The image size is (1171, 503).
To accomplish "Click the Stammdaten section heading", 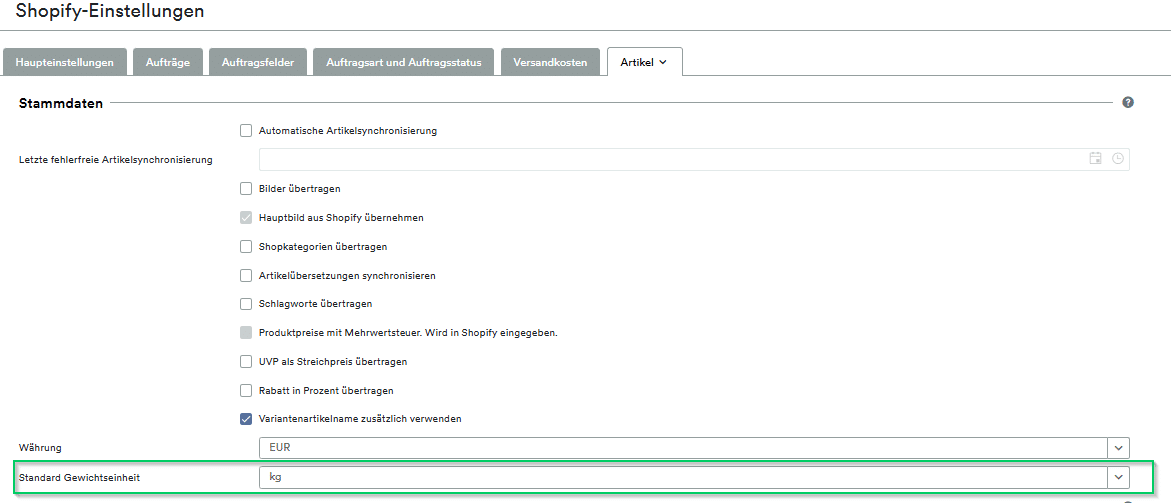I will point(60,104).
